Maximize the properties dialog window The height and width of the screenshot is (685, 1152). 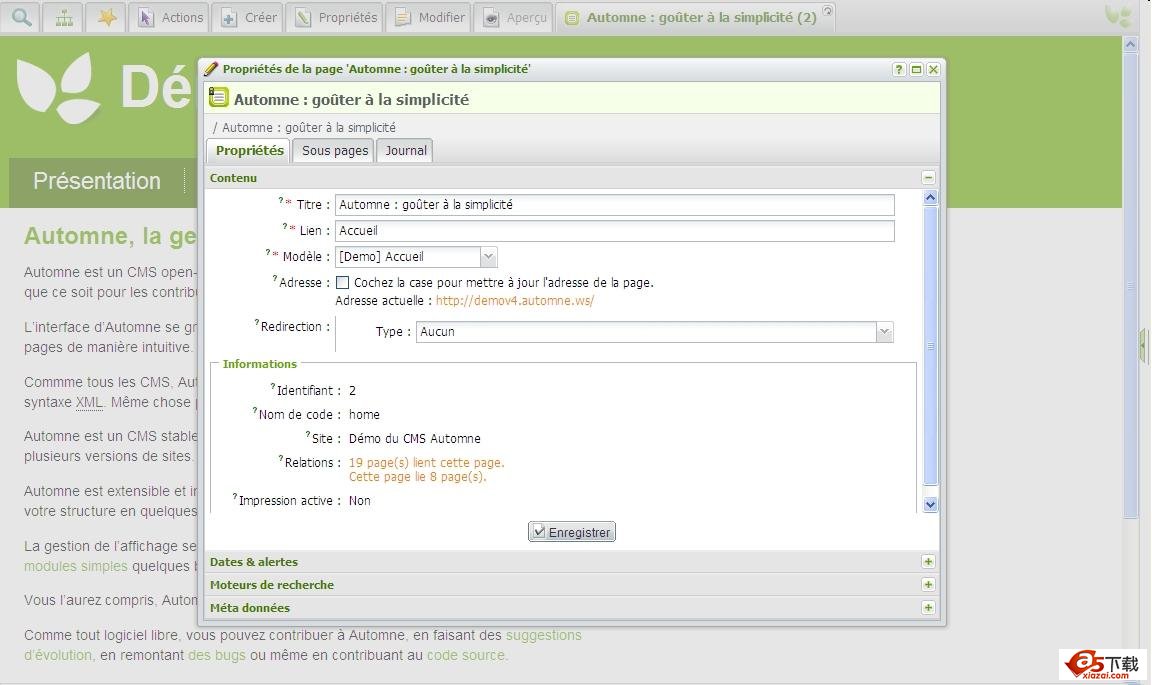(916, 69)
